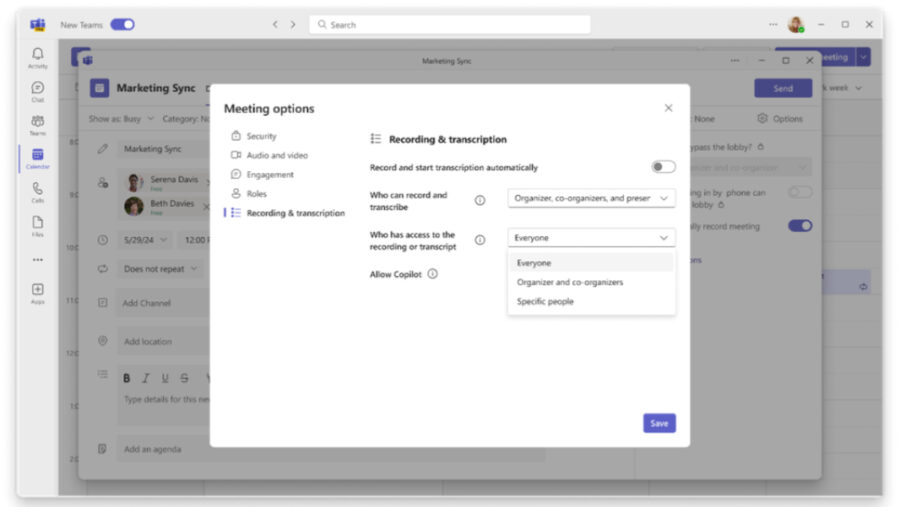Open Settings and more ellipsis in title bar
Screen dimensions: 900x507
773,25
